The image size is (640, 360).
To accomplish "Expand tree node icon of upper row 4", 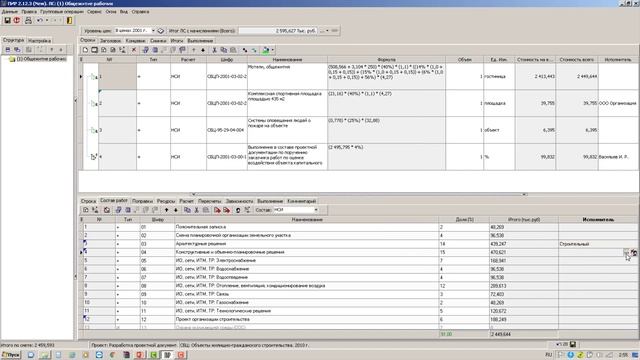I will [93, 157].
